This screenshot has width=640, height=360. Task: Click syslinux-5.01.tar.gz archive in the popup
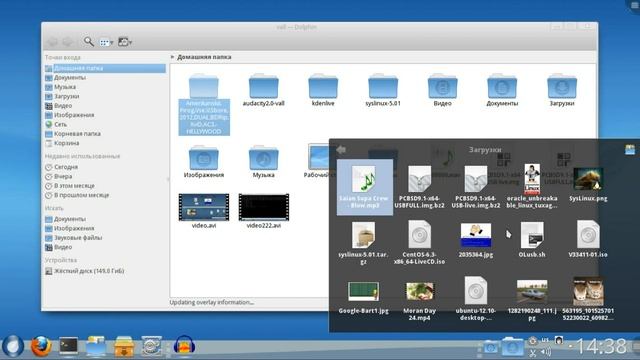363,243
